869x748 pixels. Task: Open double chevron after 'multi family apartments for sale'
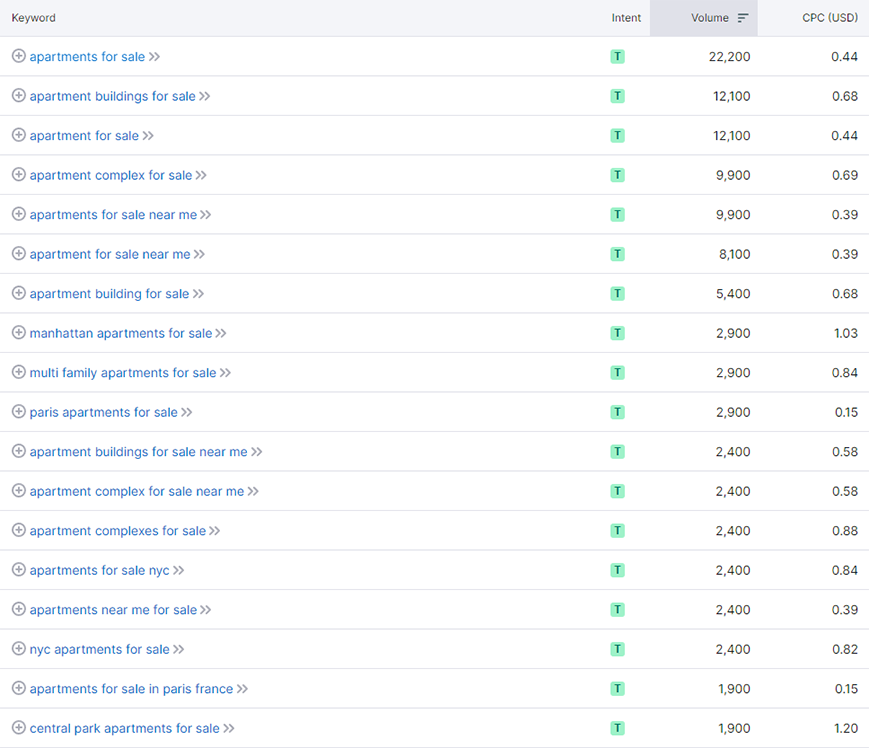coord(225,373)
